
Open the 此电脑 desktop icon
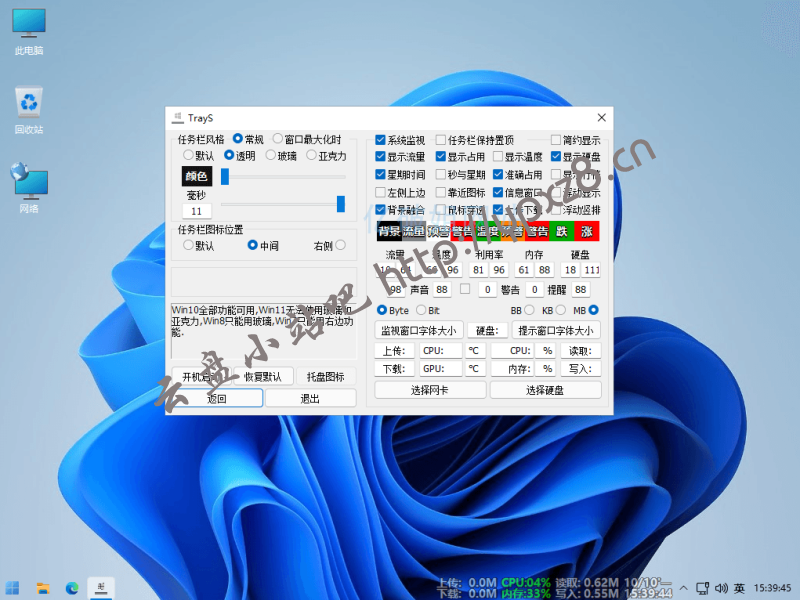pyautogui.click(x=29, y=31)
